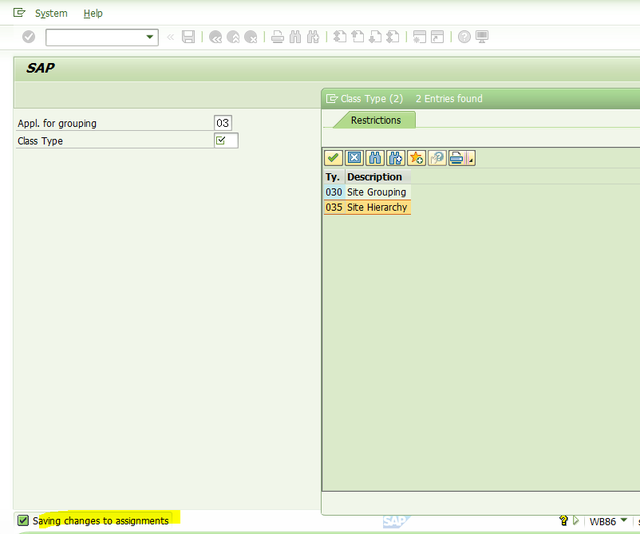The height and width of the screenshot is (534, 640).
Task: Click the Find binoculars icon in popup
Action: (x=375, y=158)
